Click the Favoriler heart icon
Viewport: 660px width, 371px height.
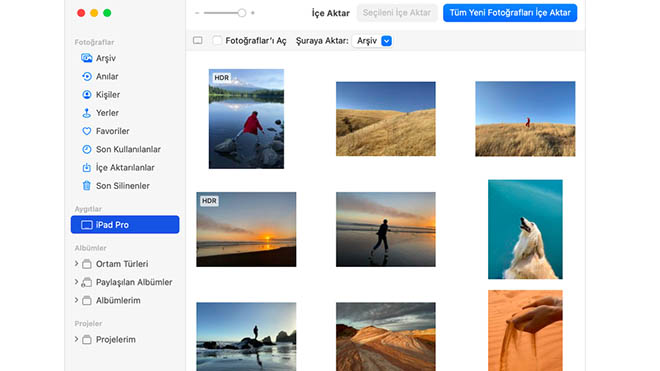(x=87, y=131)
